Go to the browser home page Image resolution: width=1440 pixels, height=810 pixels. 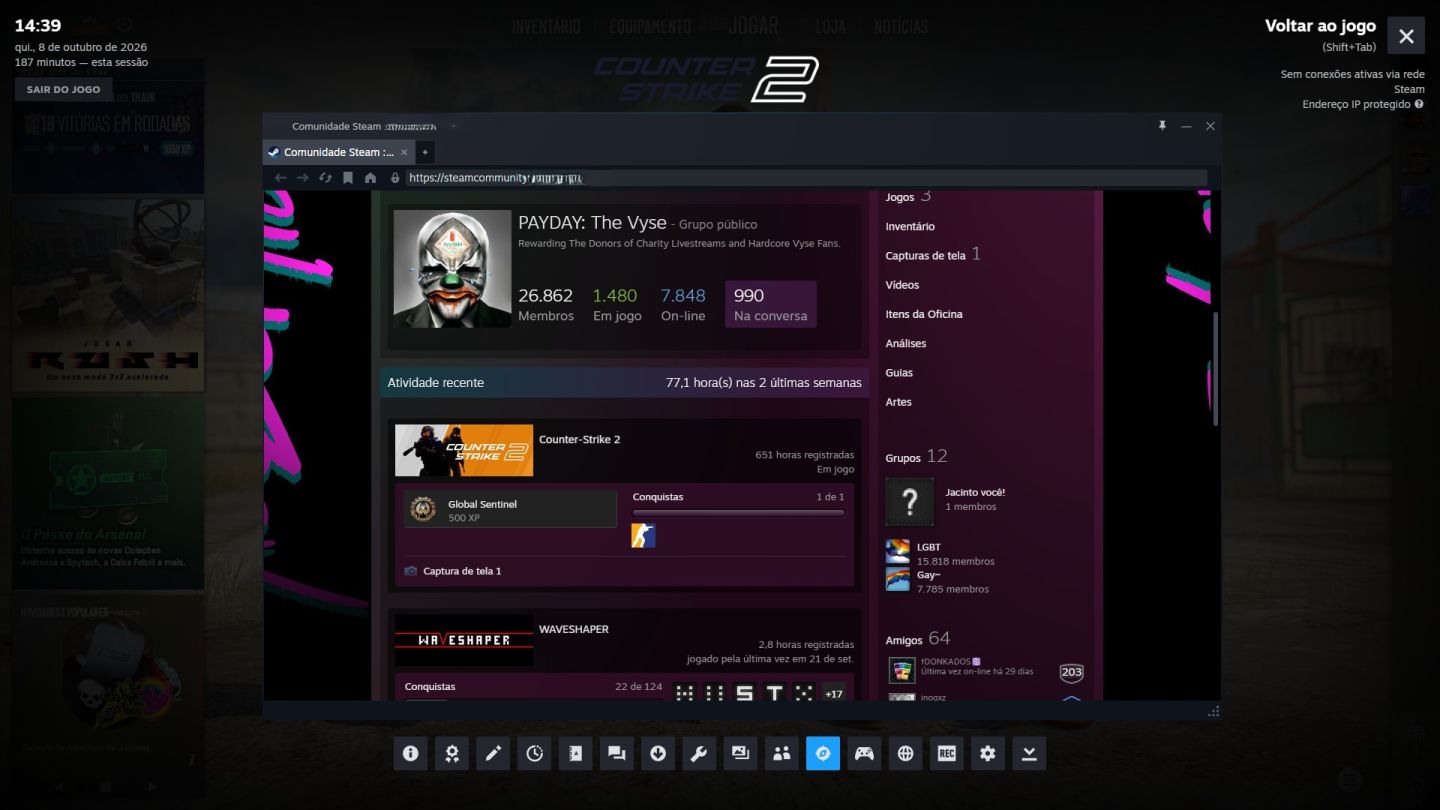370,178
